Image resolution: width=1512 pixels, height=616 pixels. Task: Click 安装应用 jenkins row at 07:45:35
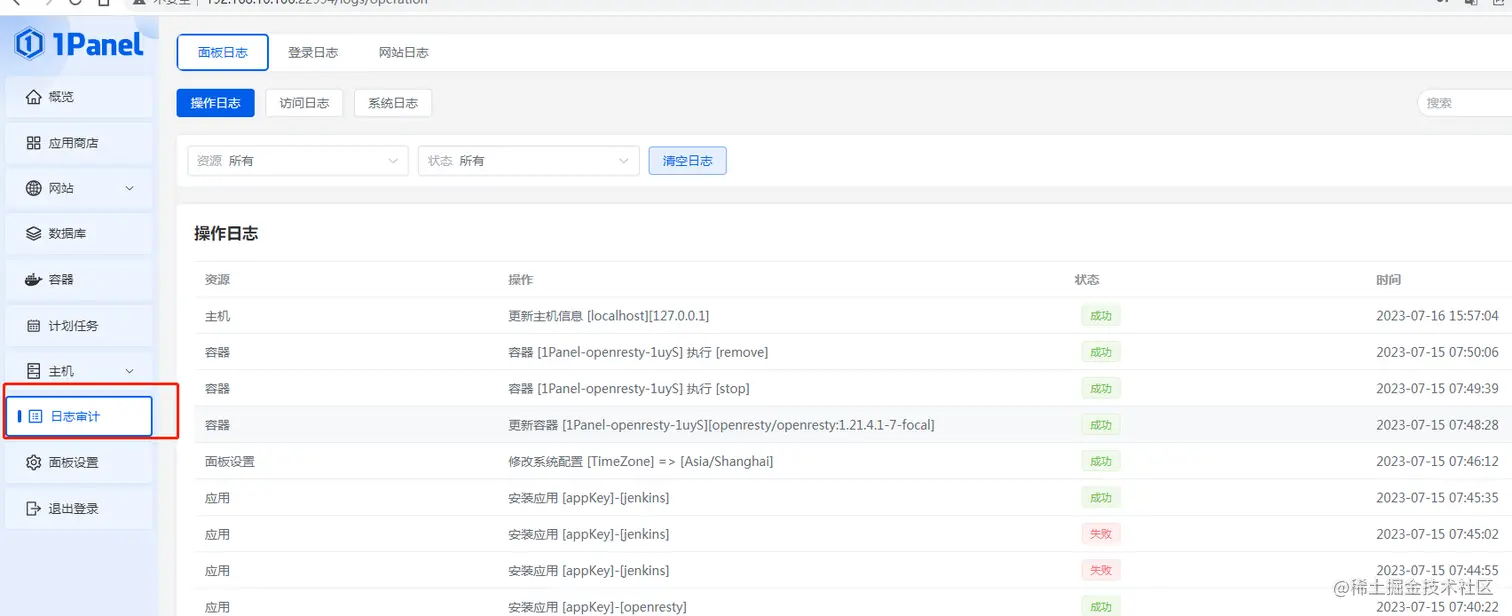click(x=853, y=497)
